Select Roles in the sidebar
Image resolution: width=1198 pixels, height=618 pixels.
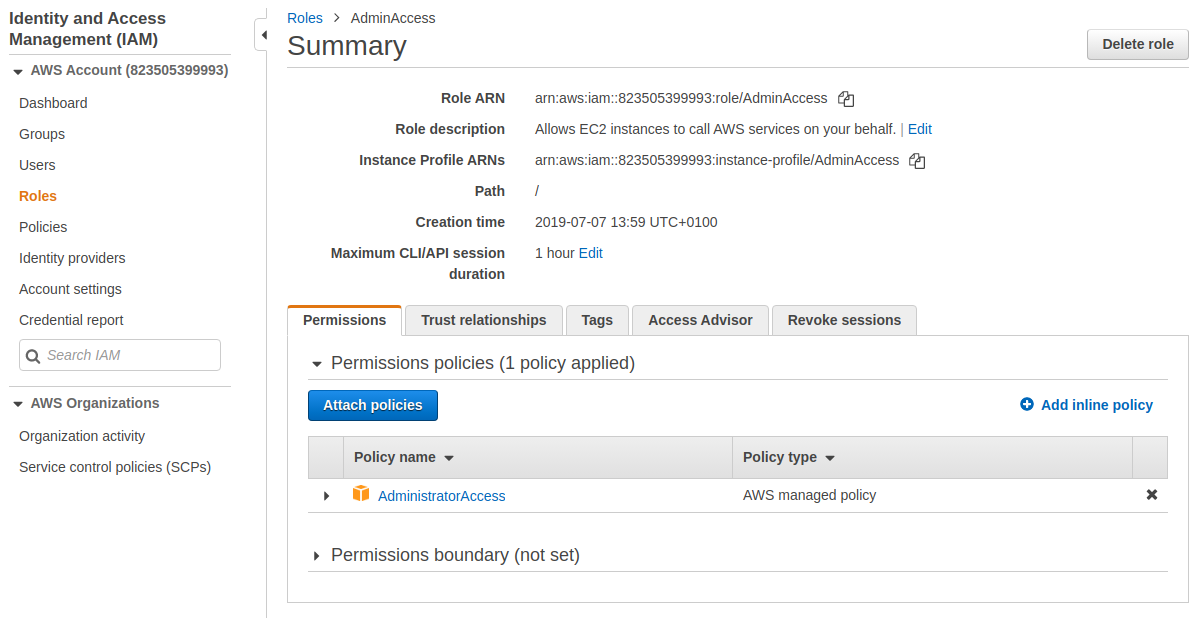coord(38,196)
